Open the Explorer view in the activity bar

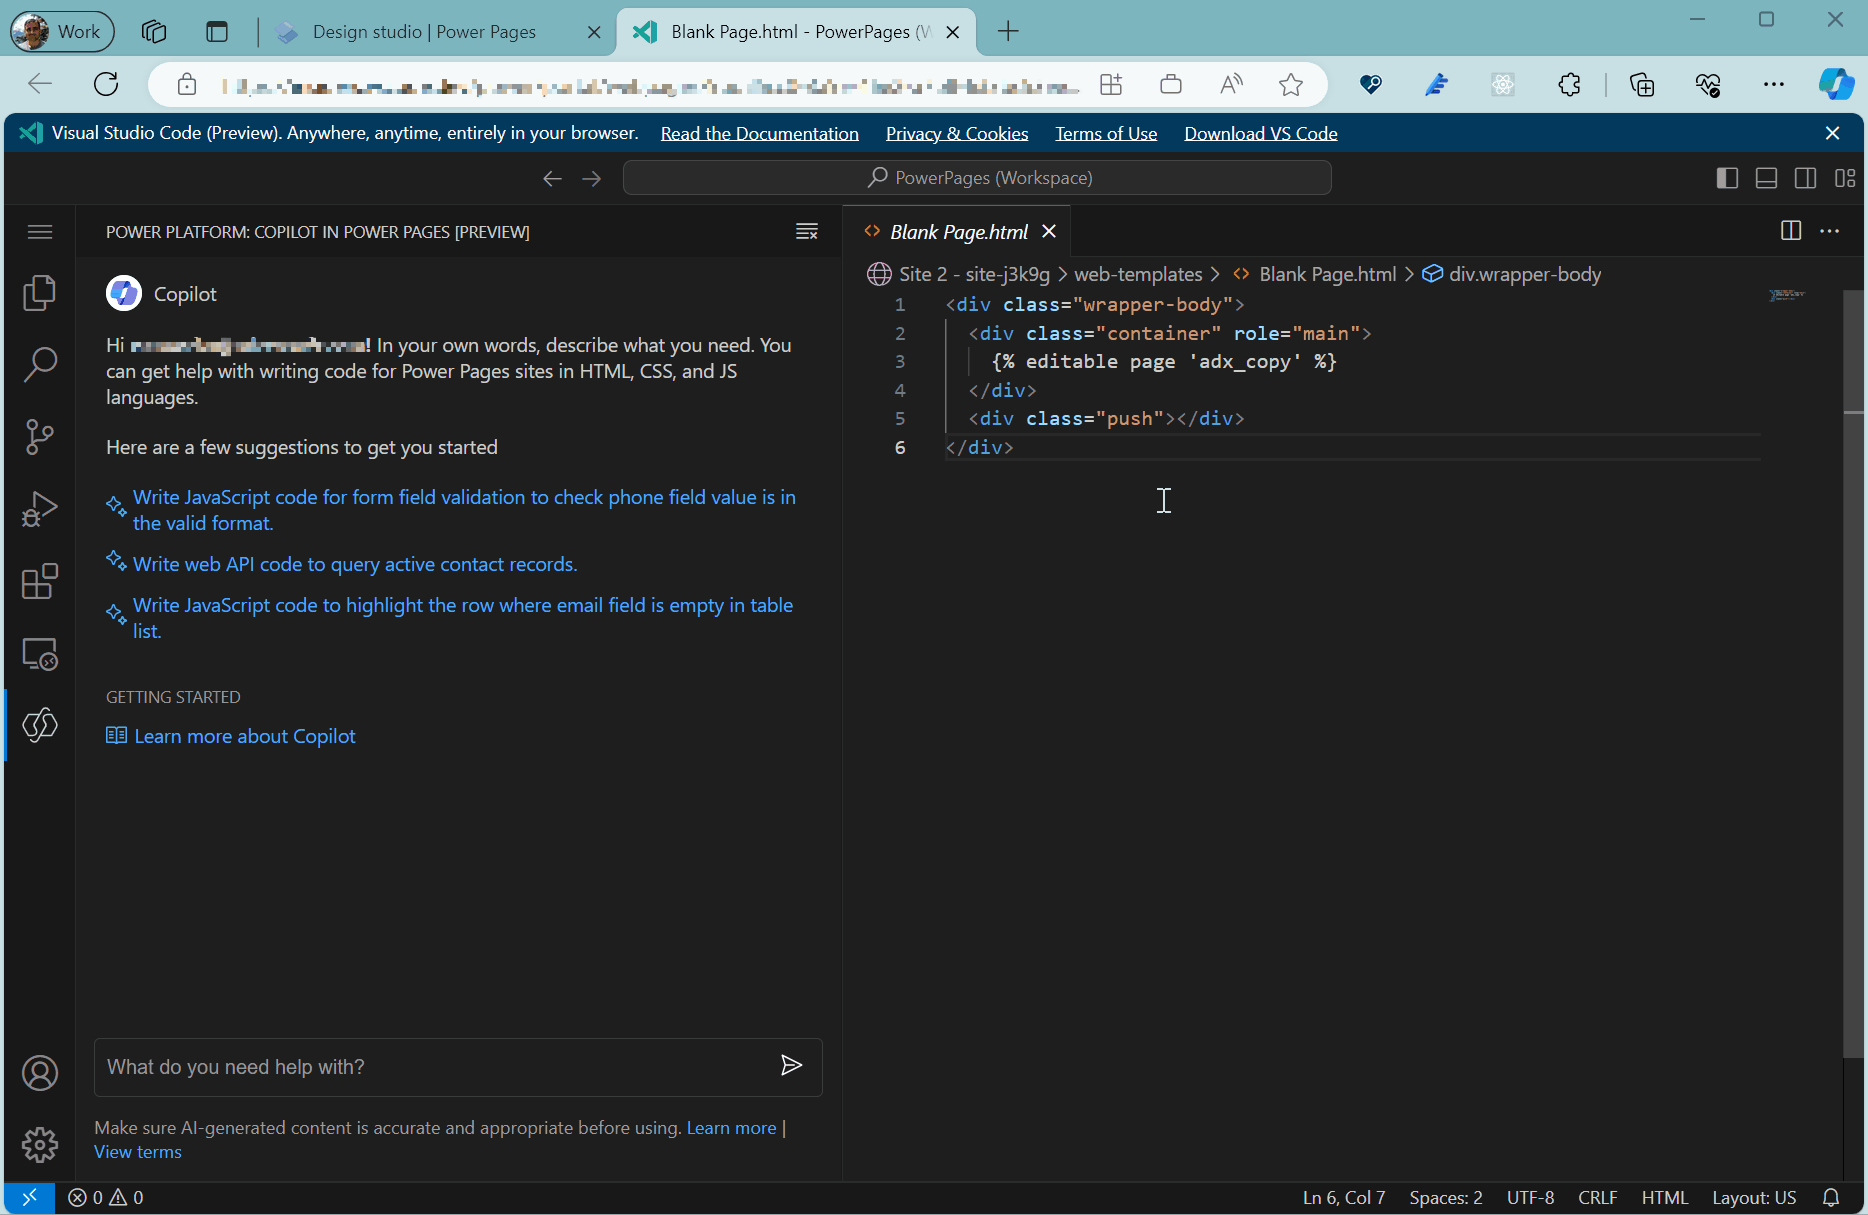coord(40,292)
